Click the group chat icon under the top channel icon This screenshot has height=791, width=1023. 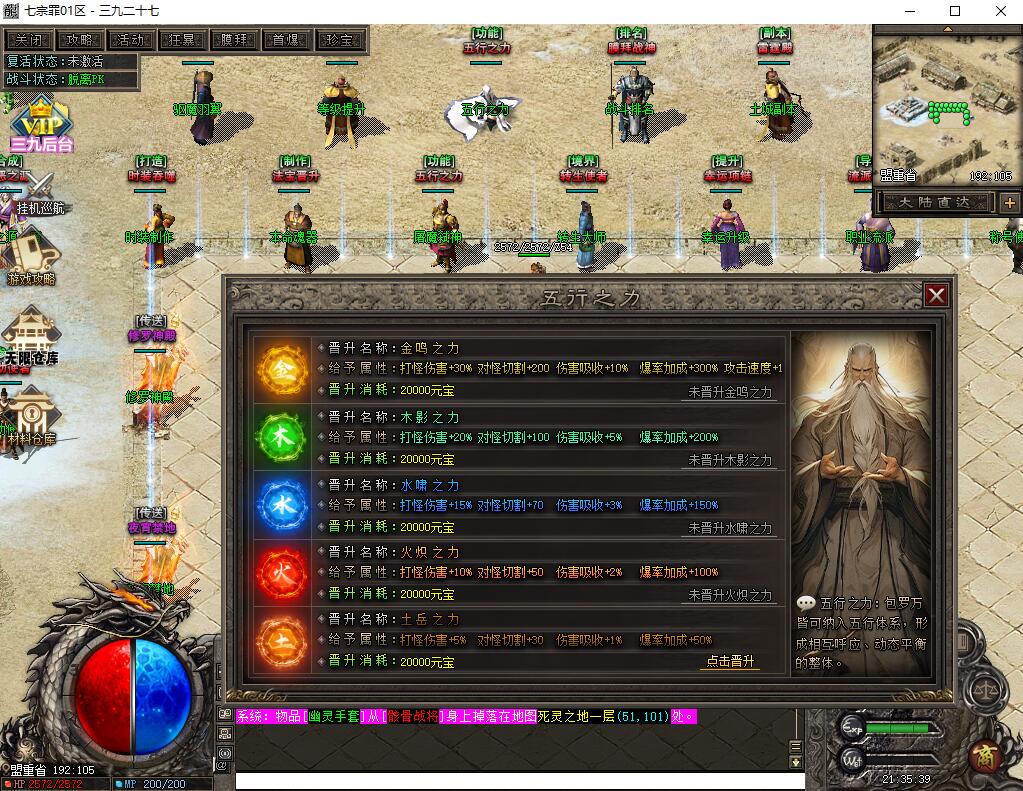coord(225,734)
